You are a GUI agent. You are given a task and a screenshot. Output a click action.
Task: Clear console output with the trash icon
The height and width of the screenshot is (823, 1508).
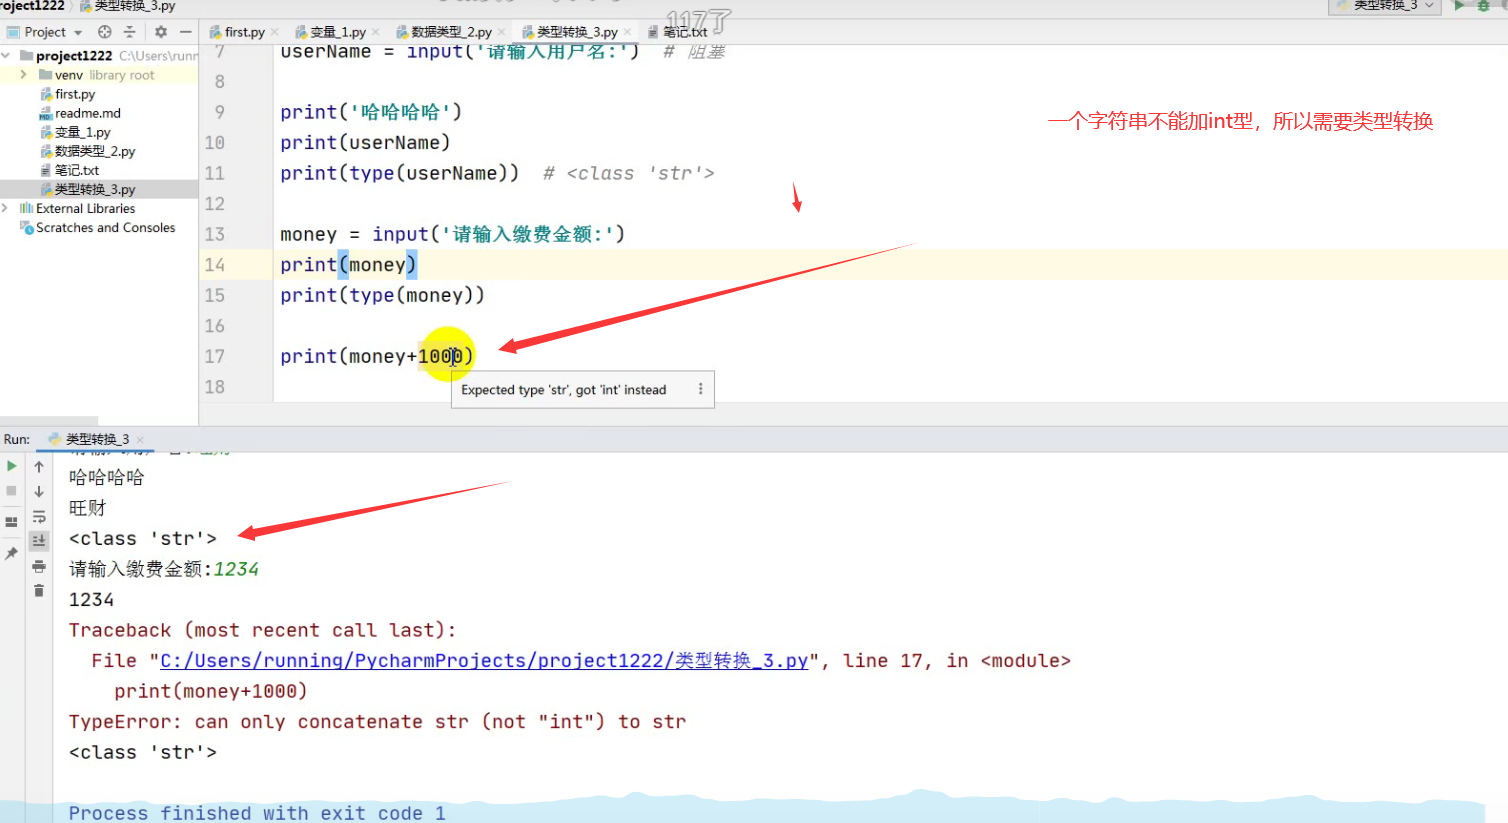[39, 591]
